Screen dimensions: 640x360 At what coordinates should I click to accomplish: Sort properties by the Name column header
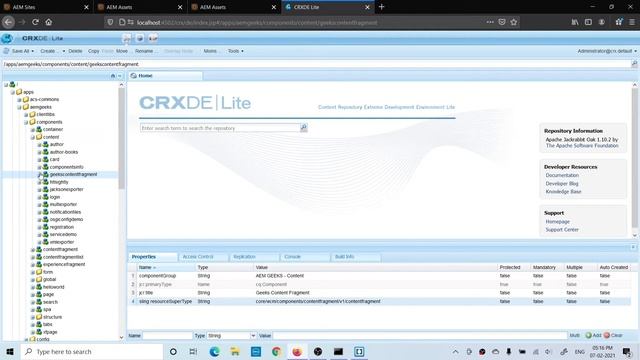click(x=167, y=267)
